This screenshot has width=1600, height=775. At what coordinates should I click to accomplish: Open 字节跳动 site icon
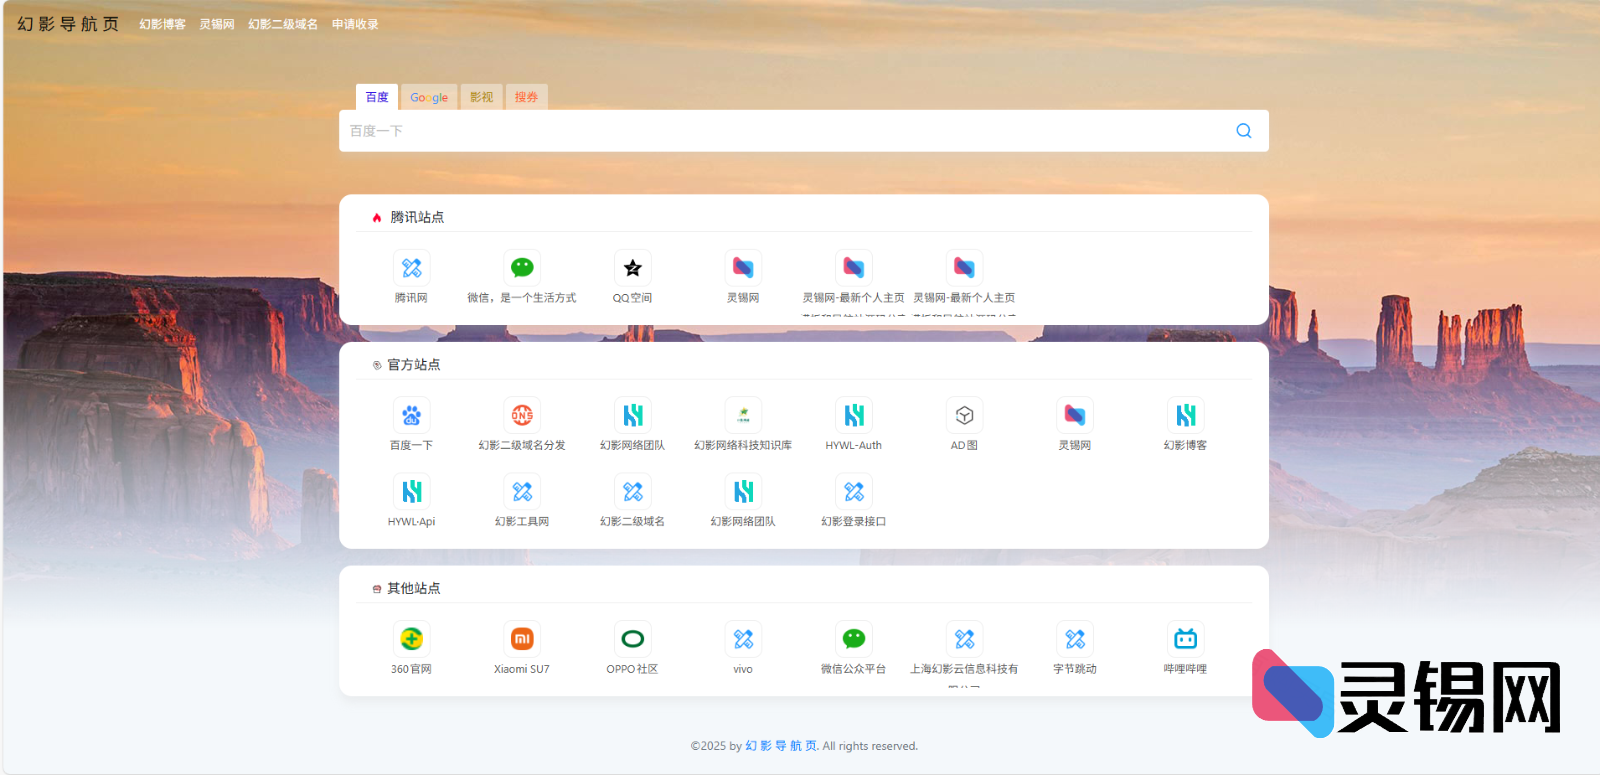pyautogui.click(x=1075, y=639)
